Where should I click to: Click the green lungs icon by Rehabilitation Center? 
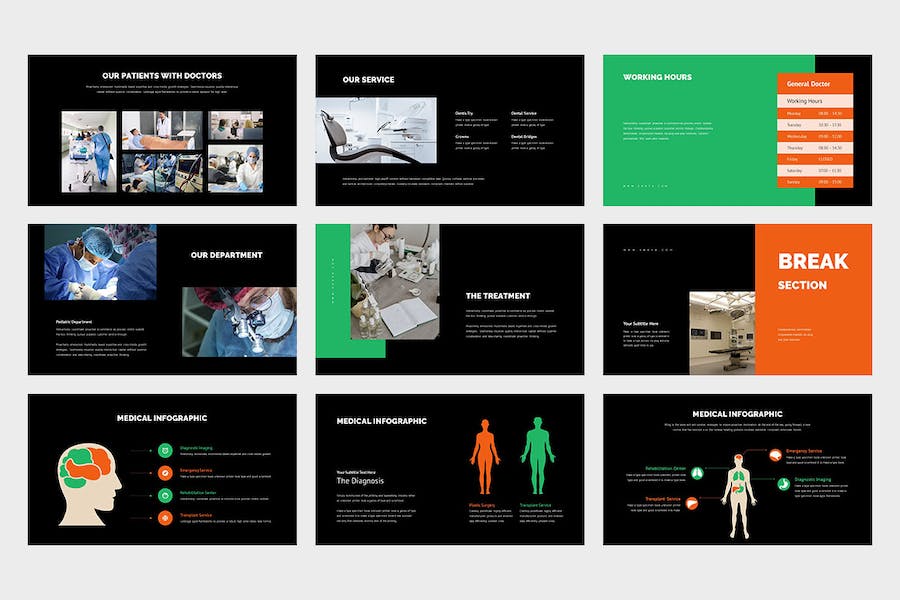click(x=697, y=473)
